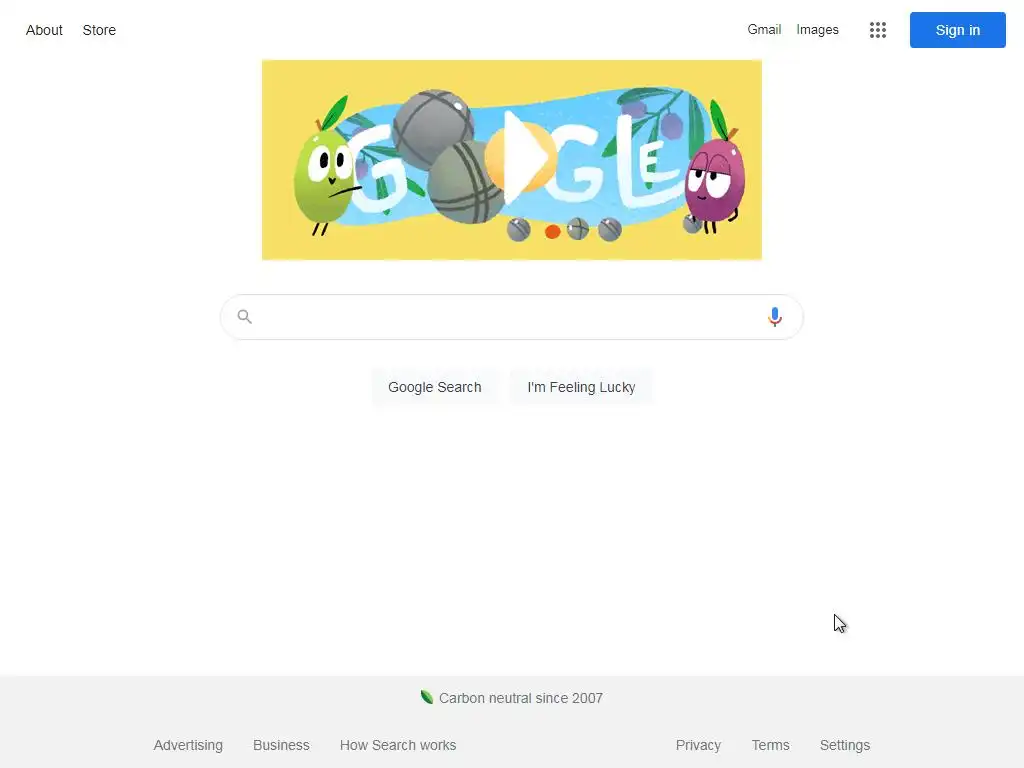Click the green leaf carbon neutral icon
1024x768 pixels.
click(x=426, y=697)
